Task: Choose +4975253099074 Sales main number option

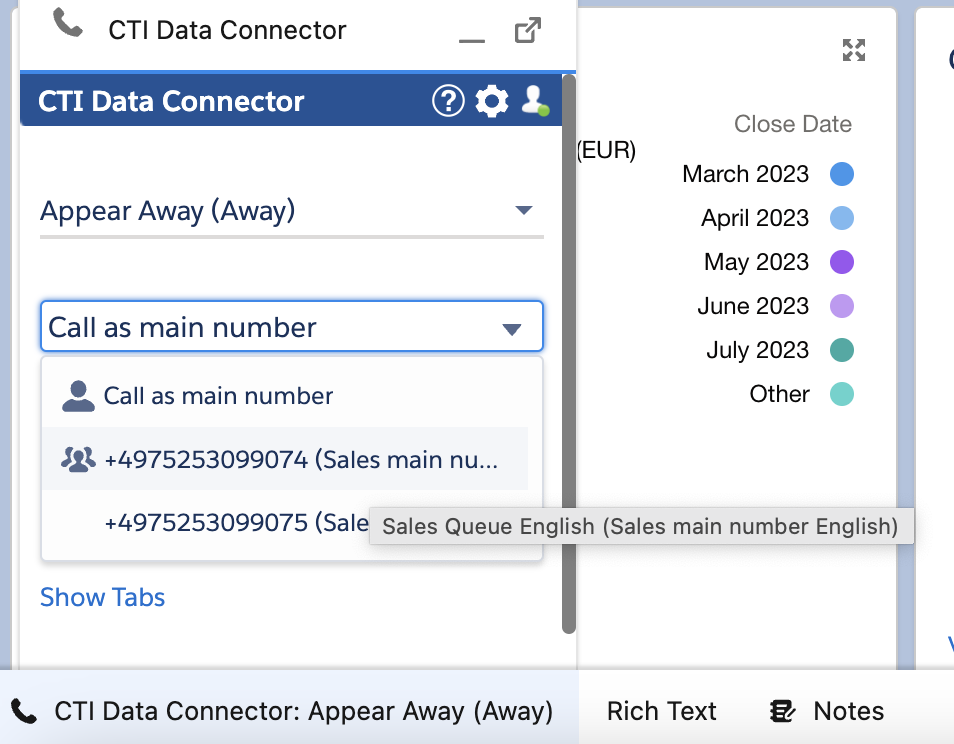Action: click(285, 459)
